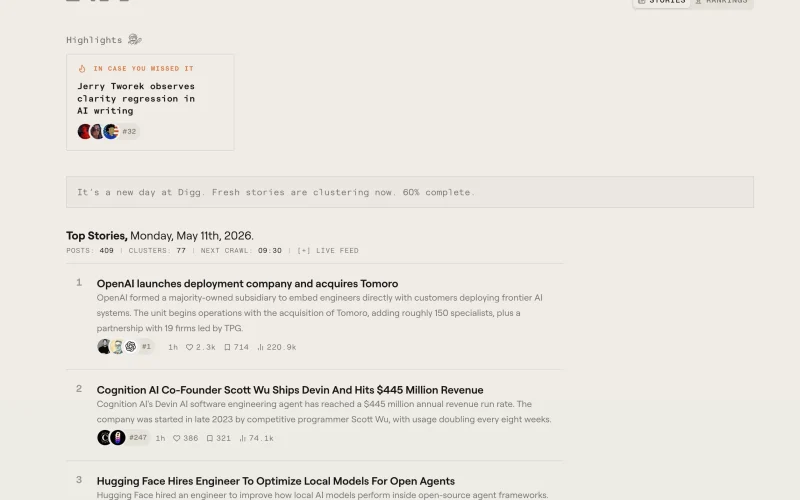Viewport: 800px width, 500px height.
Task: Click the Top Stories date heading
Action: [x=160, y=236]
